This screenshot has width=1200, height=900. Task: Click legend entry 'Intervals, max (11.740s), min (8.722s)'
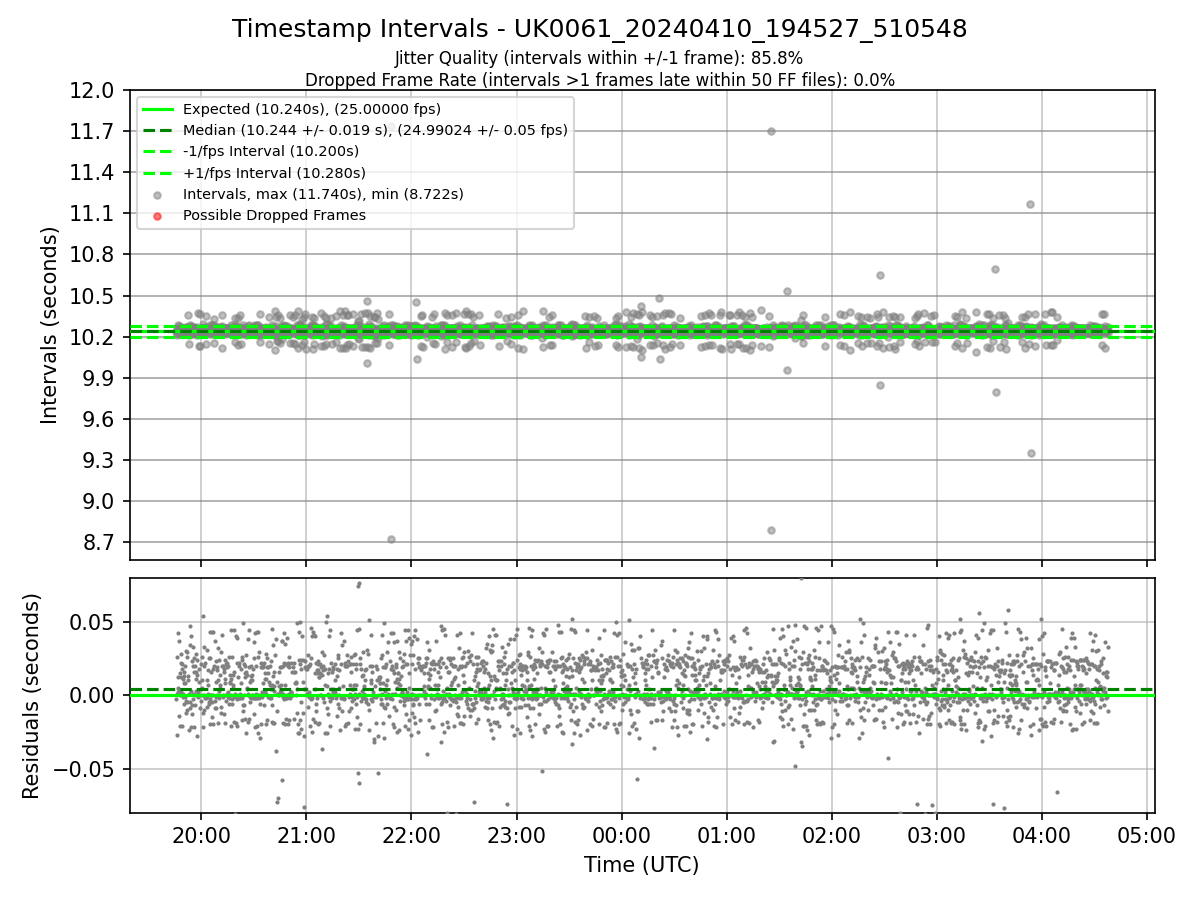(x=323, y=194)
